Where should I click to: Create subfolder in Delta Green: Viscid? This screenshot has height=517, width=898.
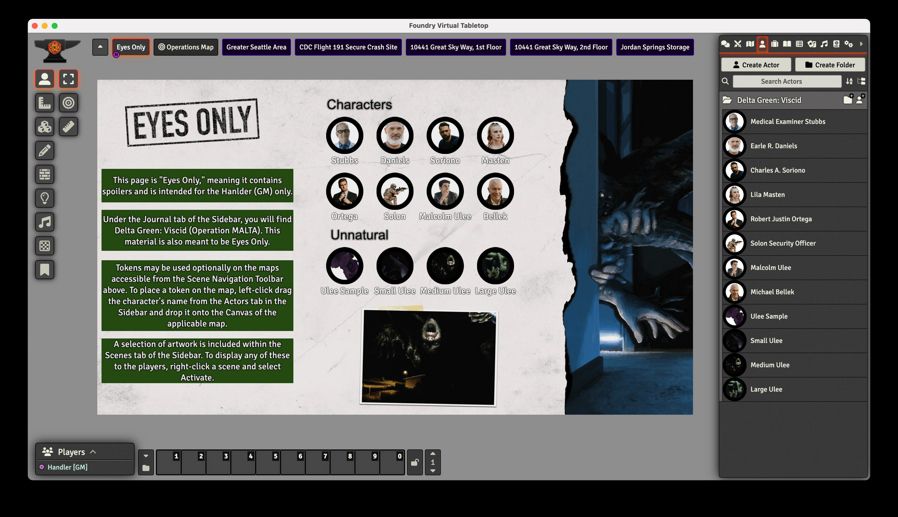[848, 100]
